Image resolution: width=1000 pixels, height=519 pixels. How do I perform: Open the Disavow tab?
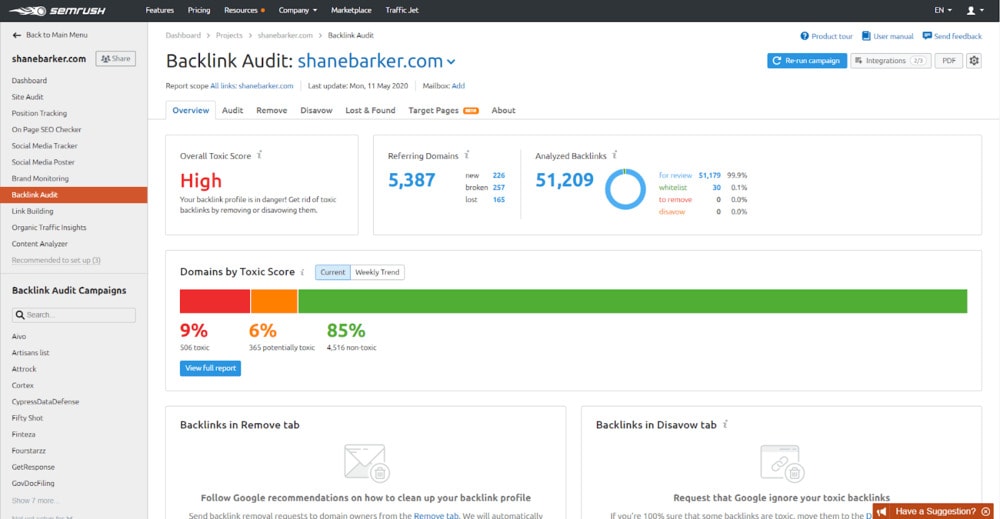coord(316,110)
